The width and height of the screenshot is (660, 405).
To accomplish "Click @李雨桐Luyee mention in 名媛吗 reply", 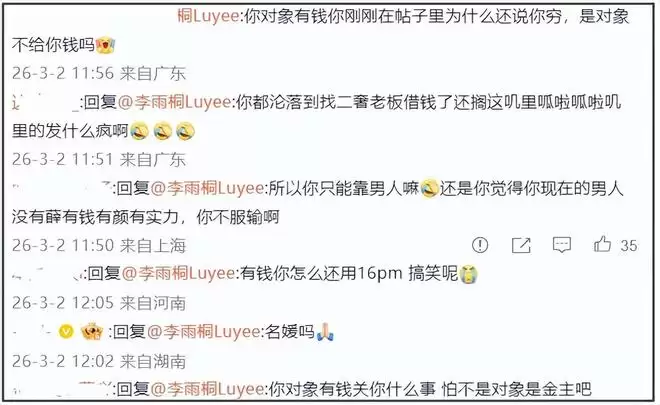I will pyautogui.click(x=203, y=332).
